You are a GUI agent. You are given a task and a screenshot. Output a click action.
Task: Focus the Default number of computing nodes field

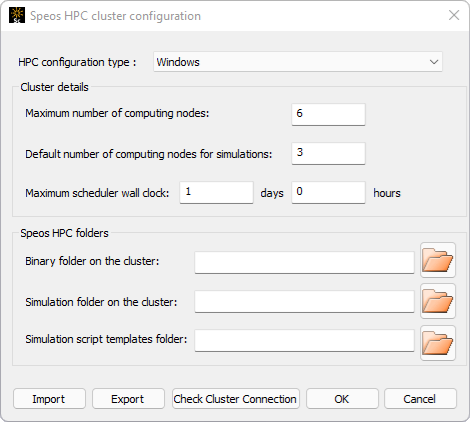[328, 153]
